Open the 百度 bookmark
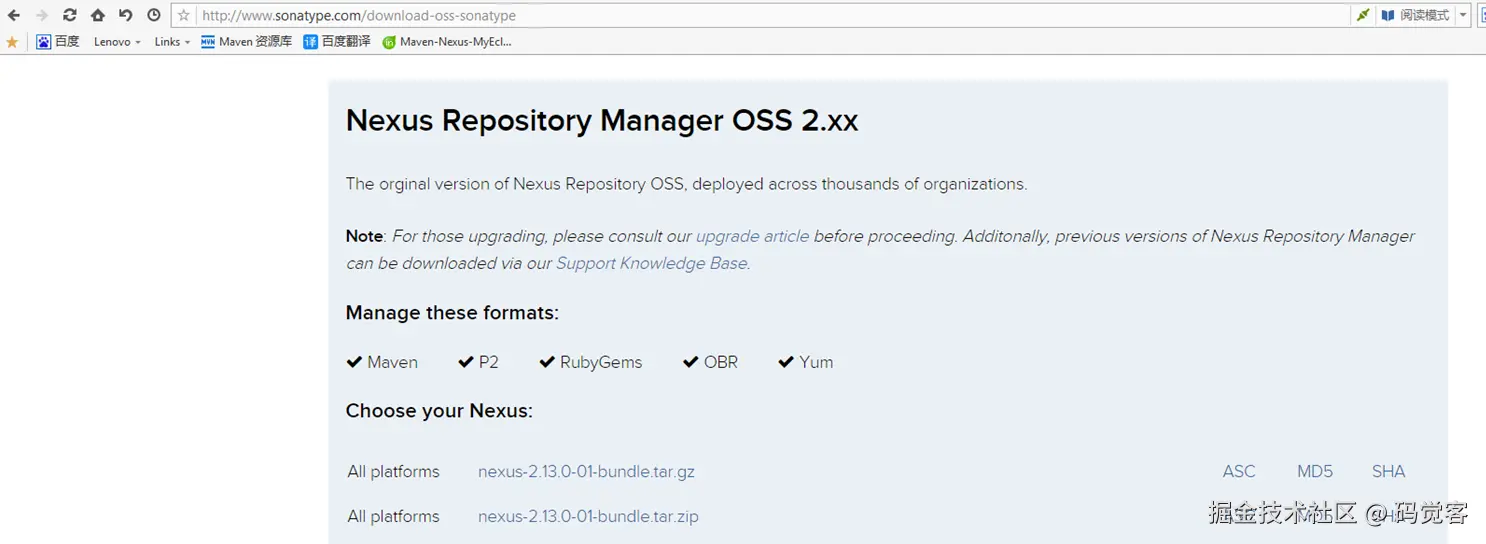 (58, 42)
